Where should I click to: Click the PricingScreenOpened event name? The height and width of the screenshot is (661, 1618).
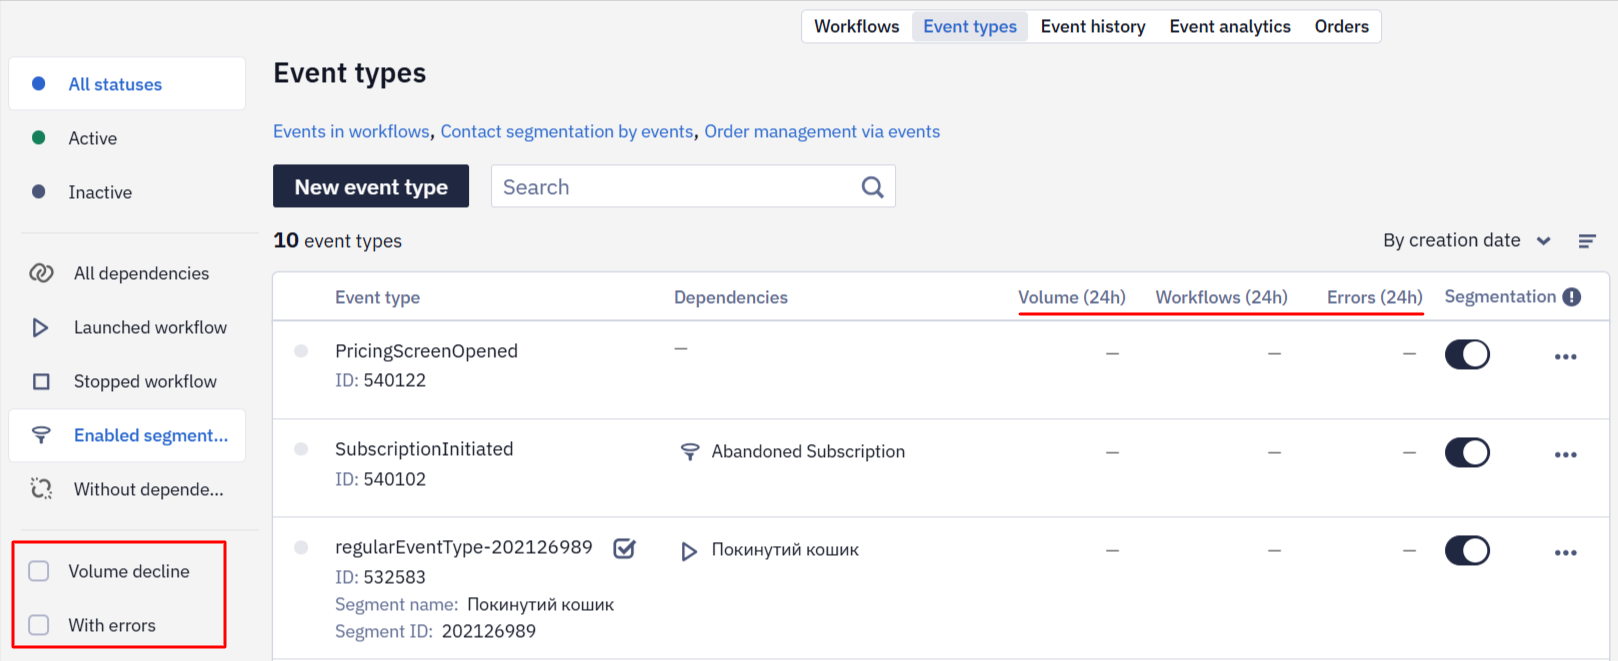[x=426, y=351]
